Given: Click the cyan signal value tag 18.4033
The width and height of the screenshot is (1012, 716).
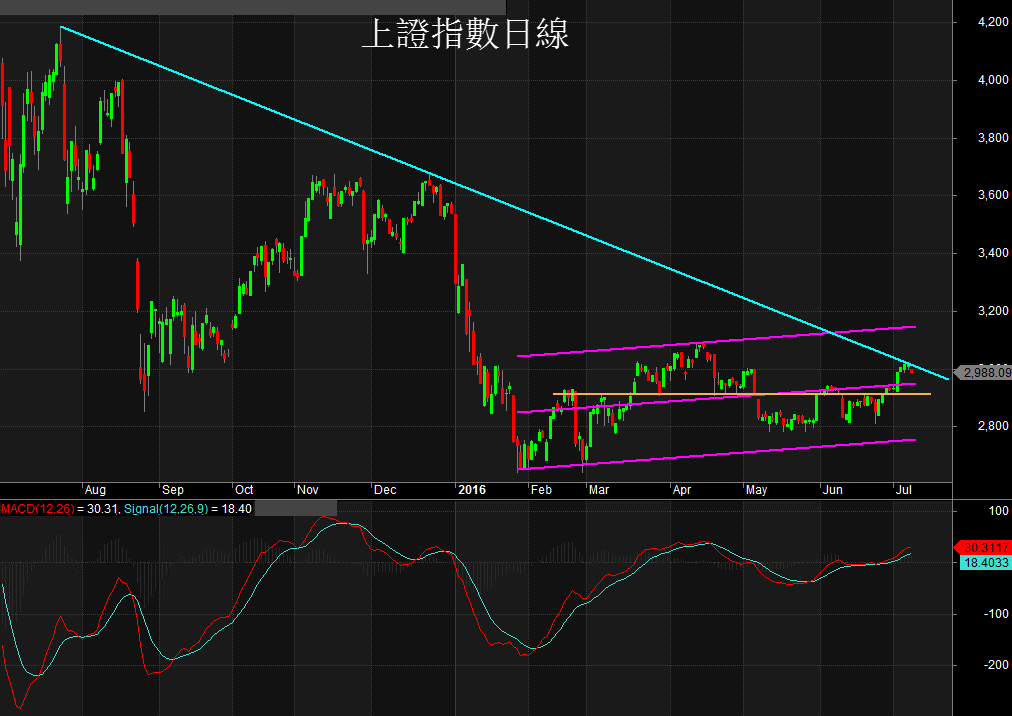Looking at the screenshot, I should point(986,562).
